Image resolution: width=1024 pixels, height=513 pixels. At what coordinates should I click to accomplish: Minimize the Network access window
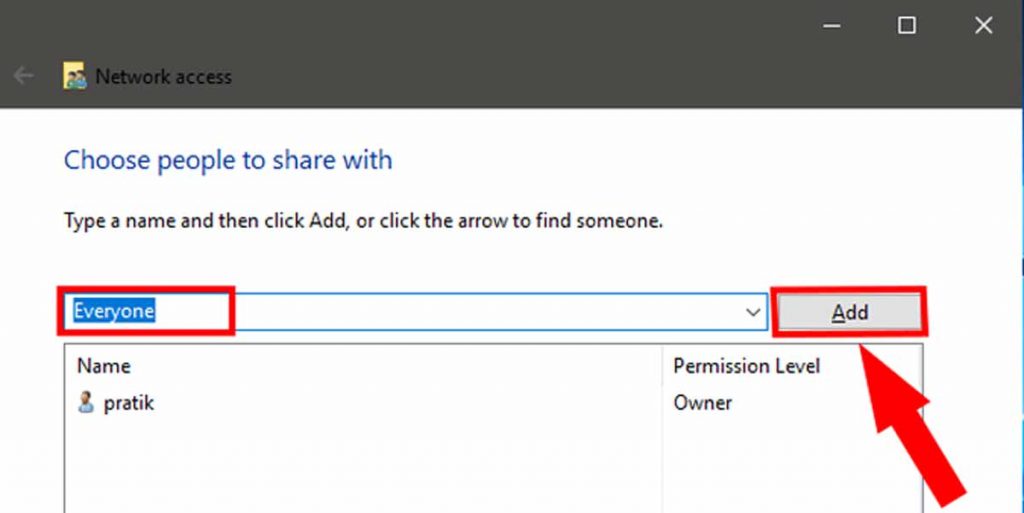tap(831, 25)
